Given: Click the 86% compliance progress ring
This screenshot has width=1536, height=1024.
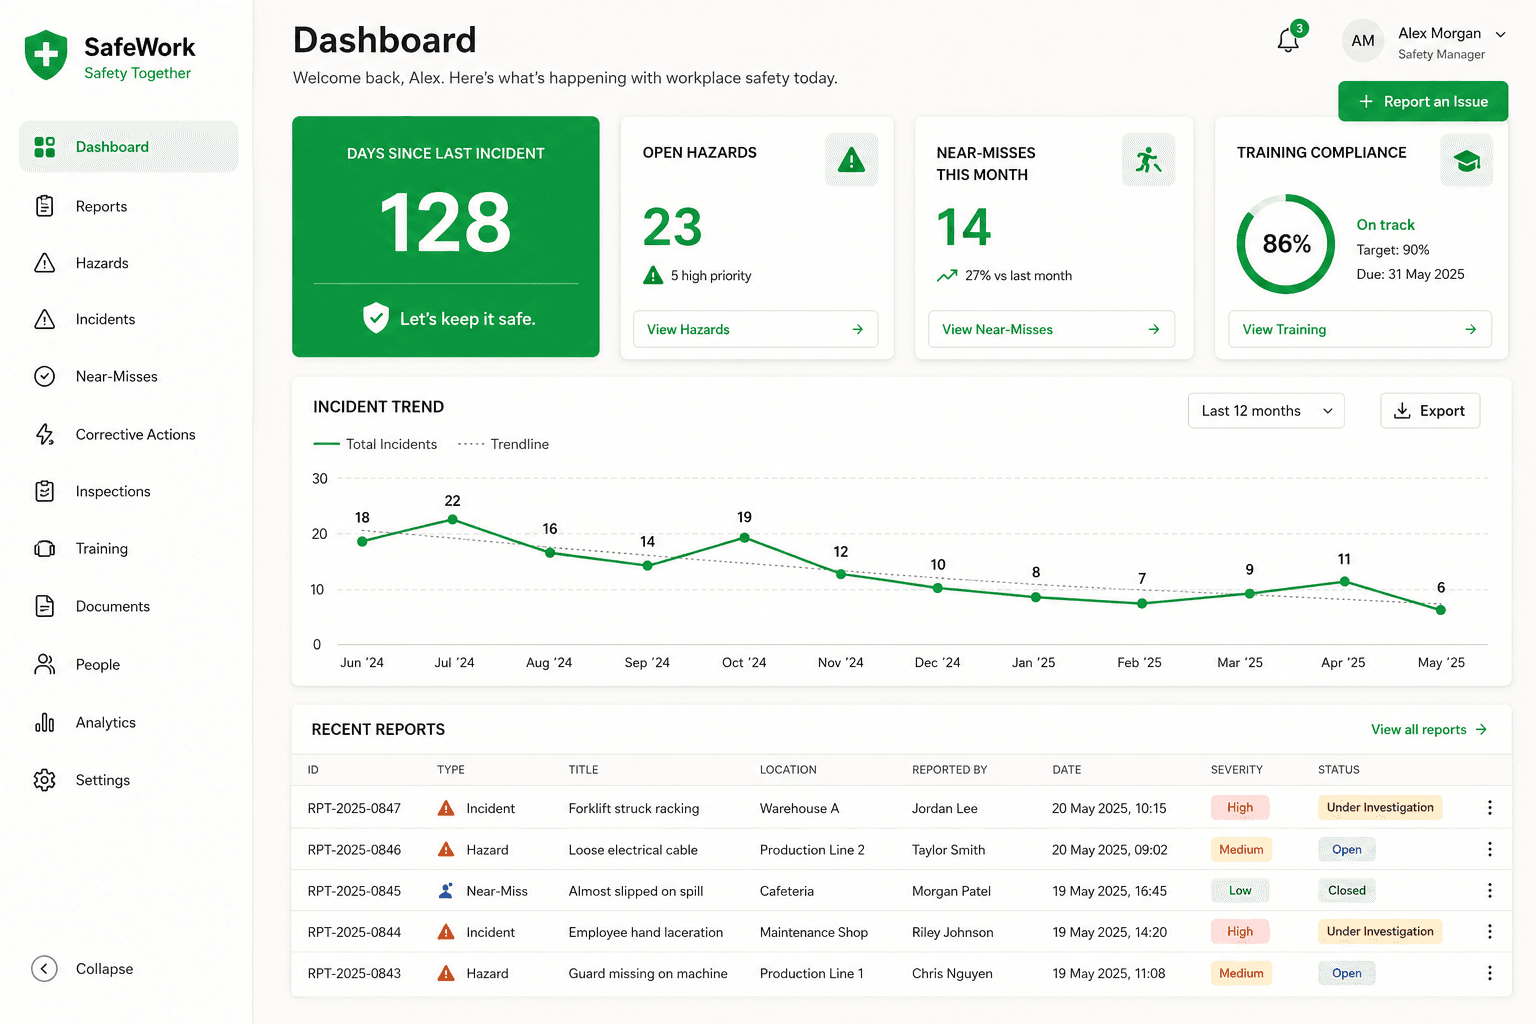Looking at the screenshot, I should (1286, 244).
